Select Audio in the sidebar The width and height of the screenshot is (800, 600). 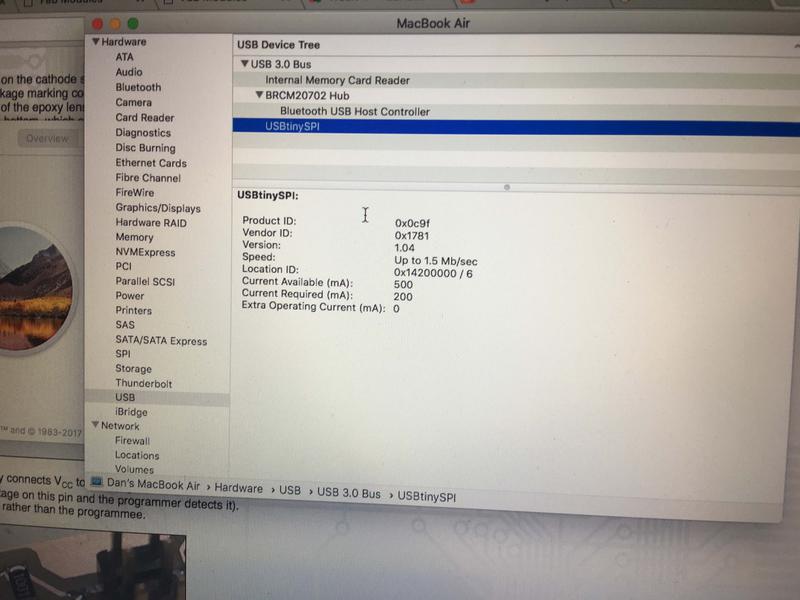coord(129,72)
